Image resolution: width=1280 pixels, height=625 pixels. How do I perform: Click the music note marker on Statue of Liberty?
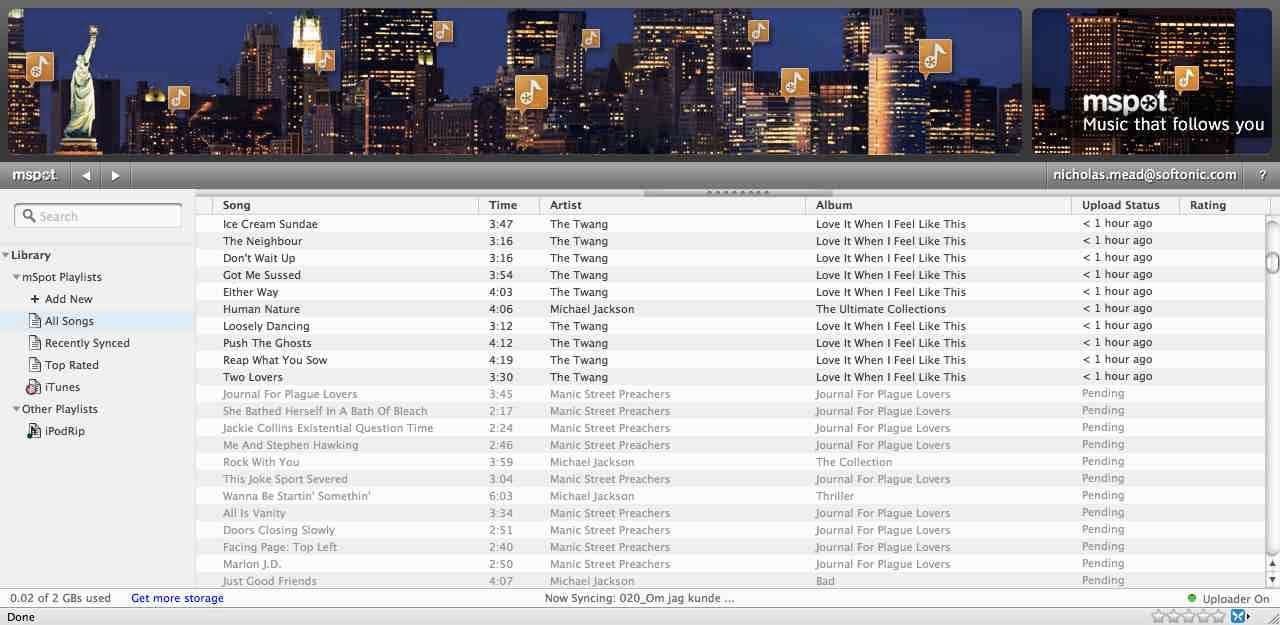click(39, 68)
